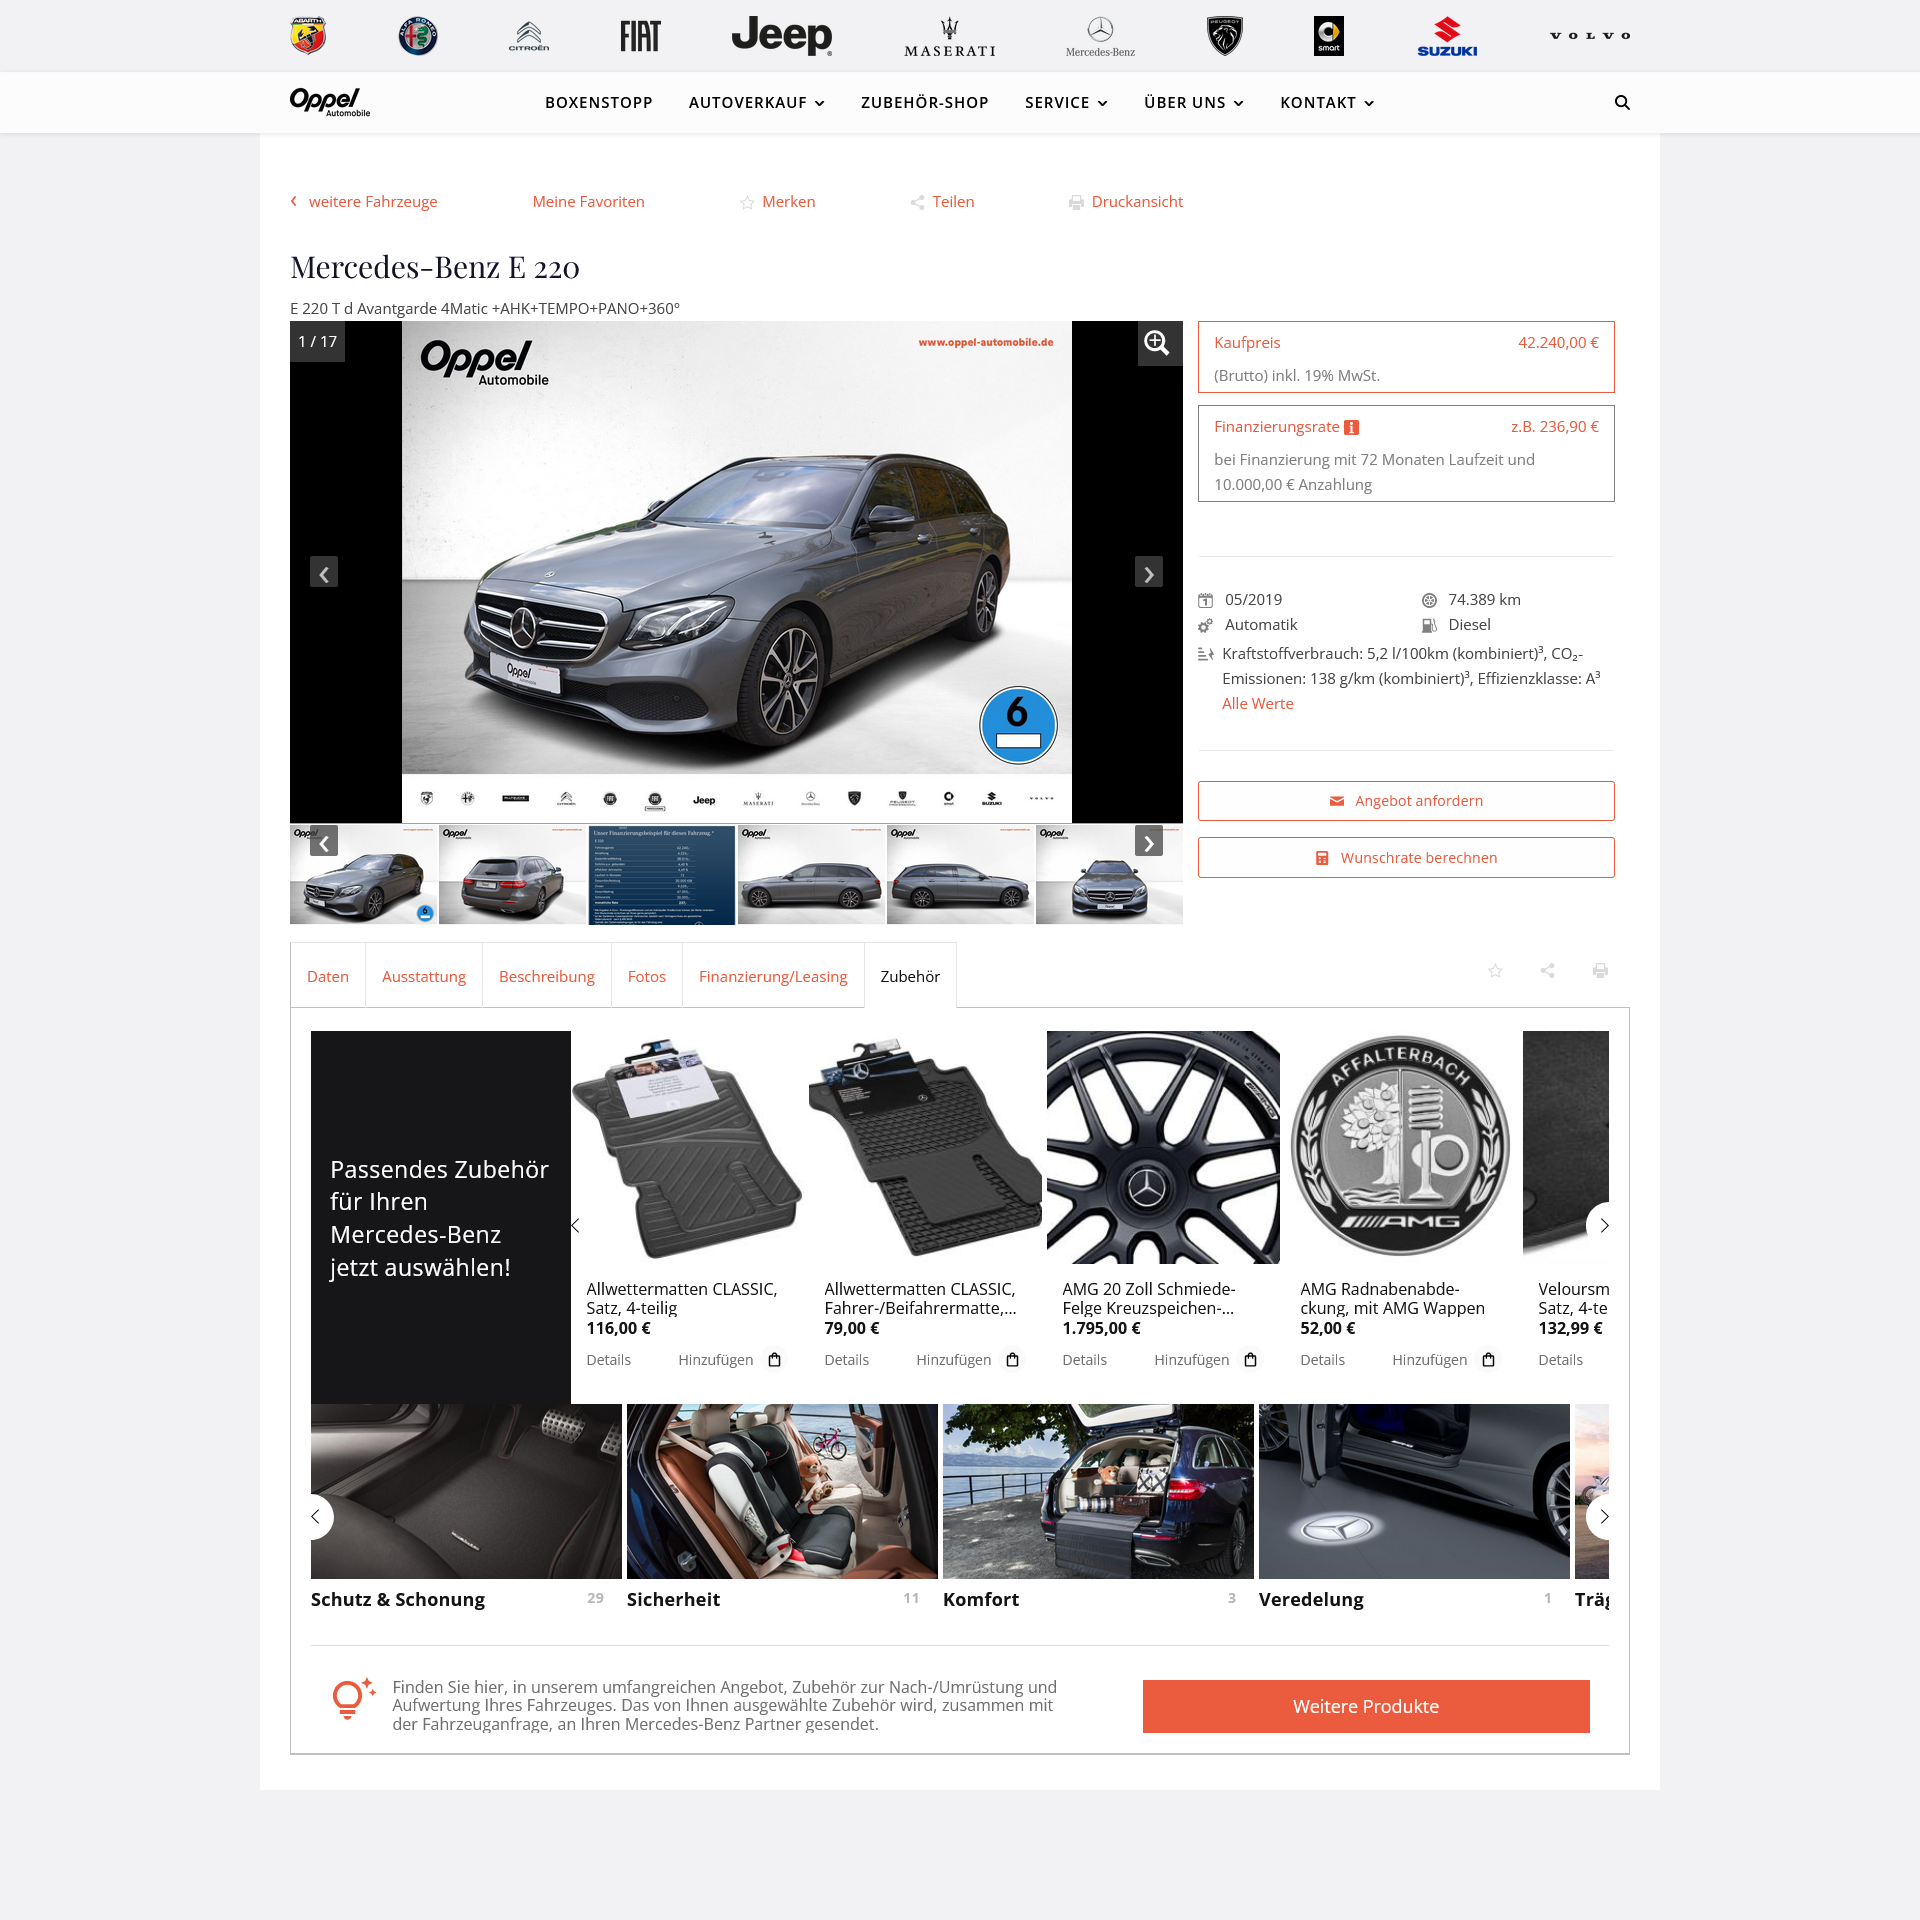Click the star favorite icon beside tabs
Viewport: 1920px width, 1920px height.
pos(1495,971)
